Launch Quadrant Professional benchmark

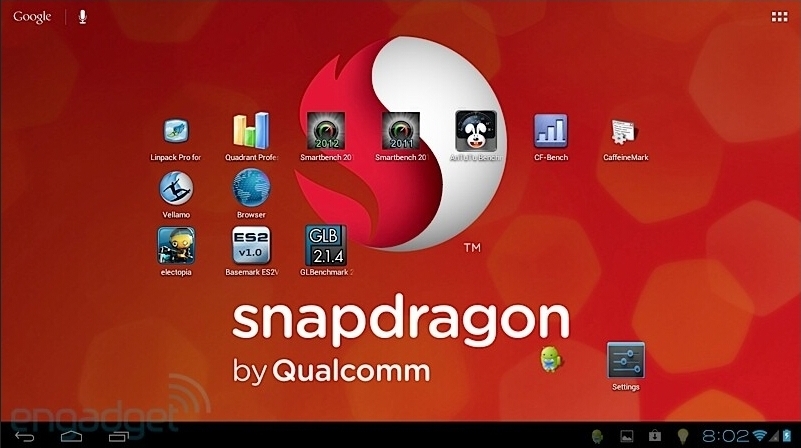click(251, 131)
